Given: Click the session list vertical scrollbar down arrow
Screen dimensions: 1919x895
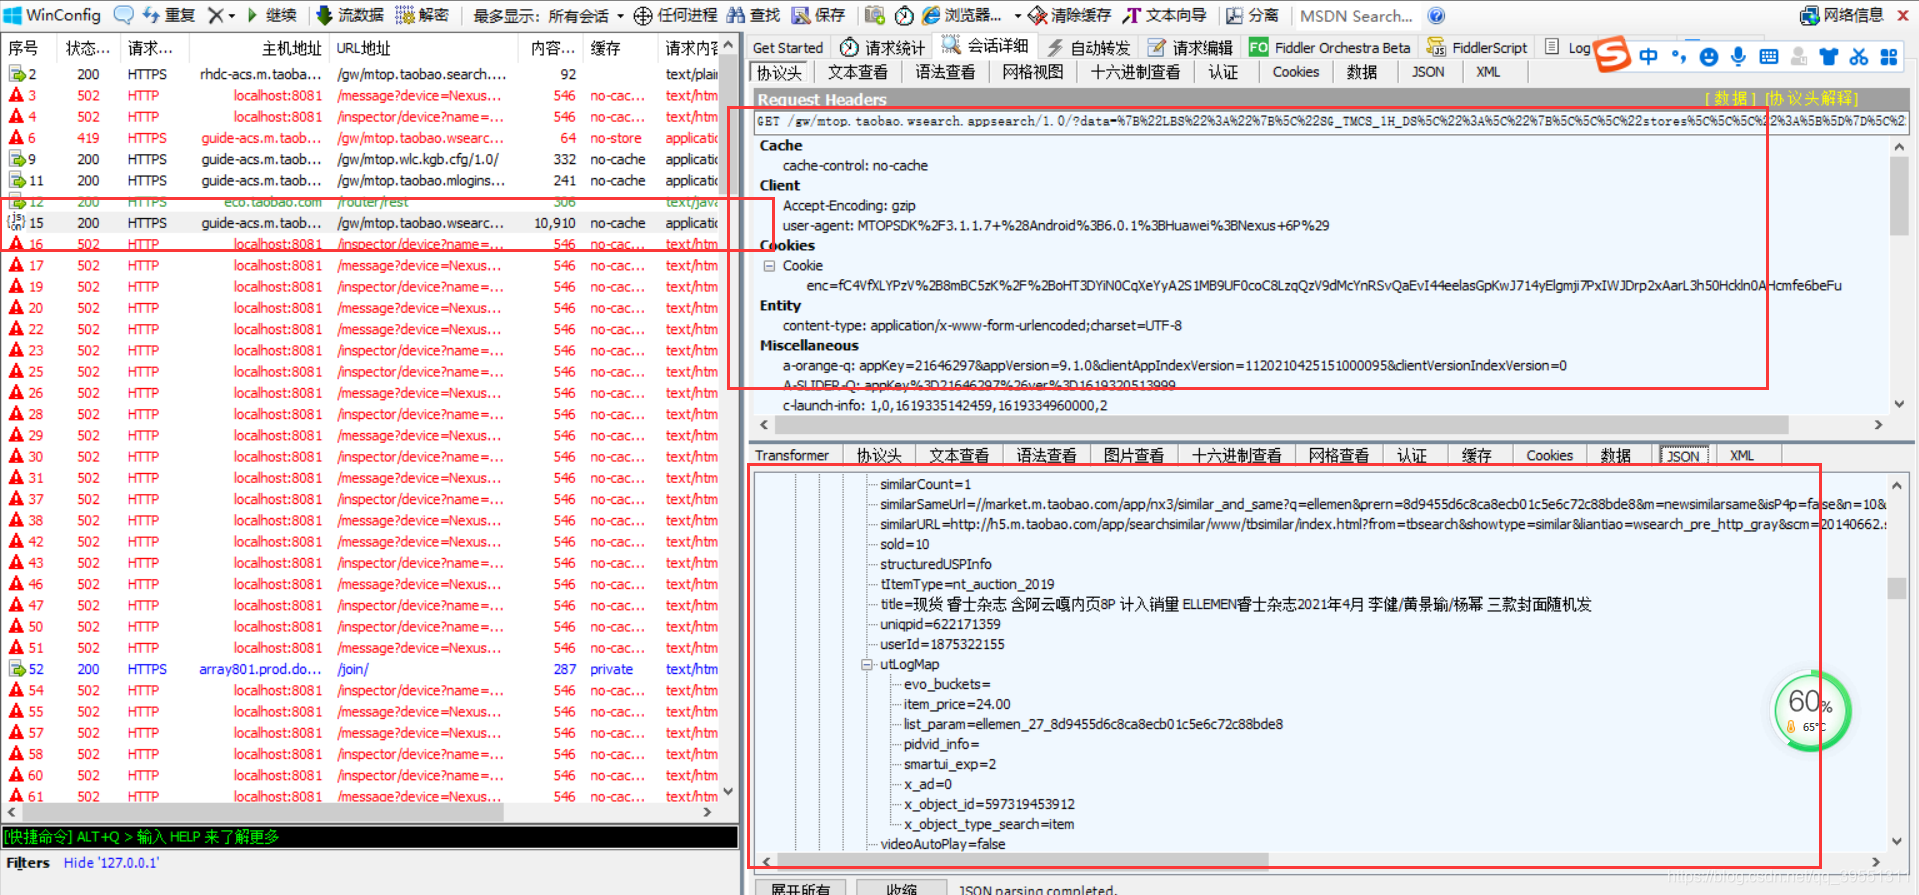Looking at the screenshot, I should (728, 791).
